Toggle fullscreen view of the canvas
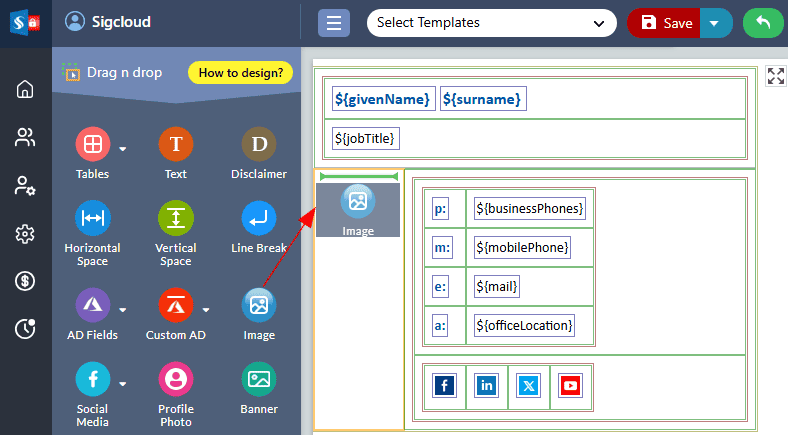Viewport: 788px width, 435px height. tap(776, 76)
